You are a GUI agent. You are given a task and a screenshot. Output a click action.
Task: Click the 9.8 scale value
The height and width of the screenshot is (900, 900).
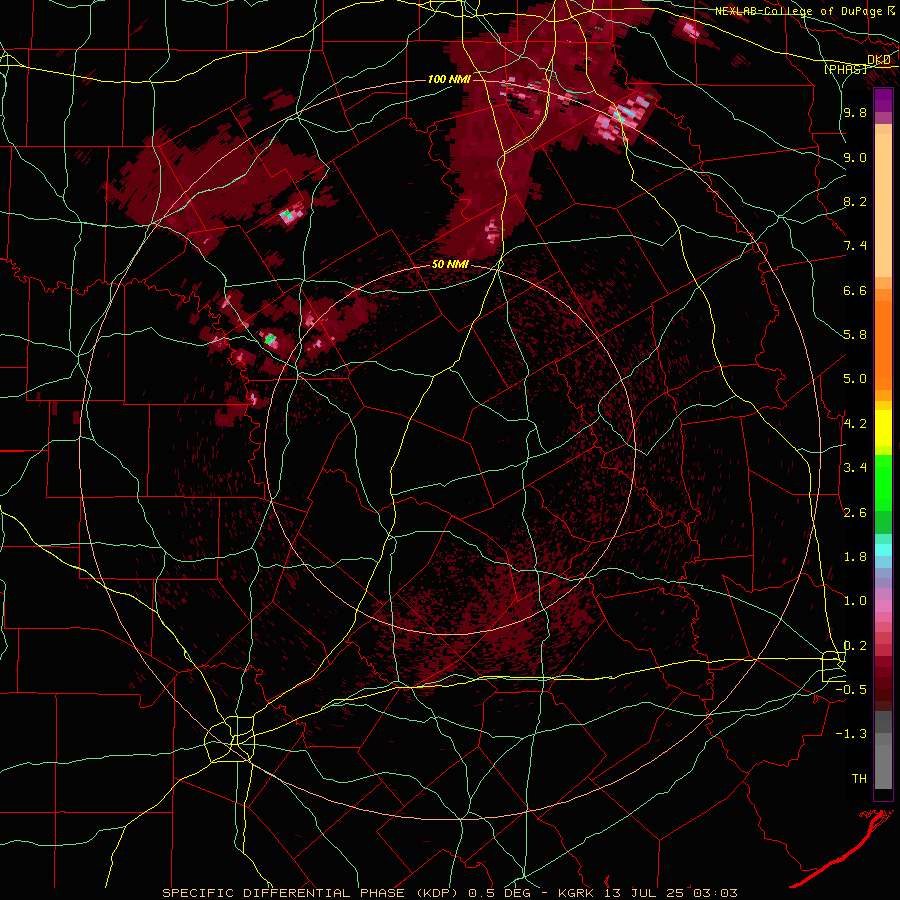point(855,112)
